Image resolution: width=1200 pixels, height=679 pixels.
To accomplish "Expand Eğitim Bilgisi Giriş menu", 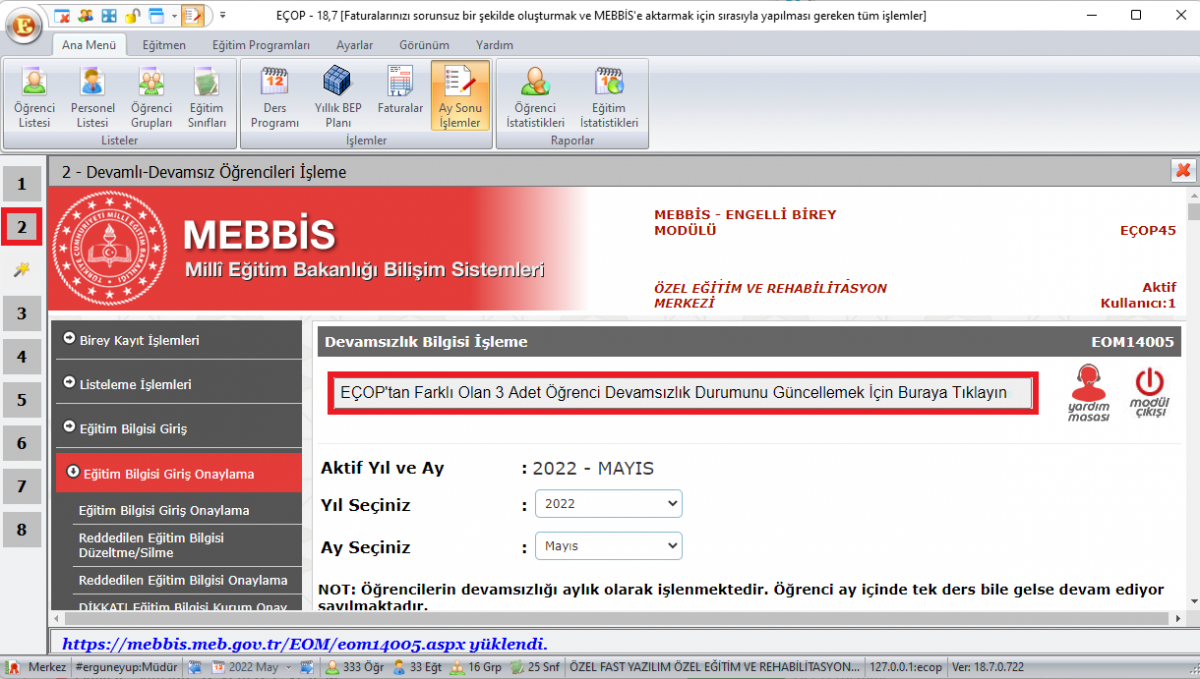I will [x=175, y=428].
